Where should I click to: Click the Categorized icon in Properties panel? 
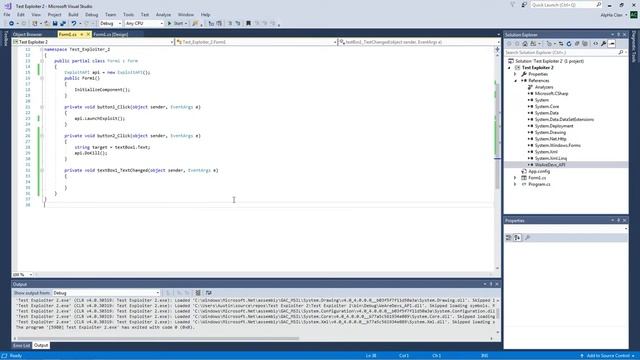tap(509, 238)
